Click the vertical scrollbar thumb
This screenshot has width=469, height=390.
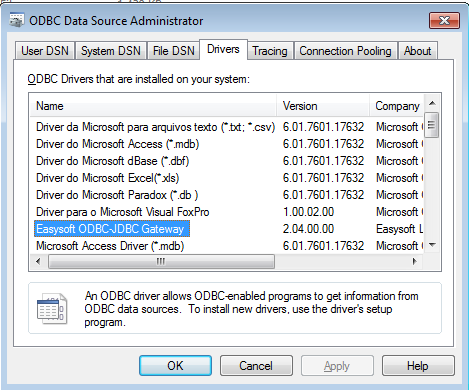click(432, 125)
